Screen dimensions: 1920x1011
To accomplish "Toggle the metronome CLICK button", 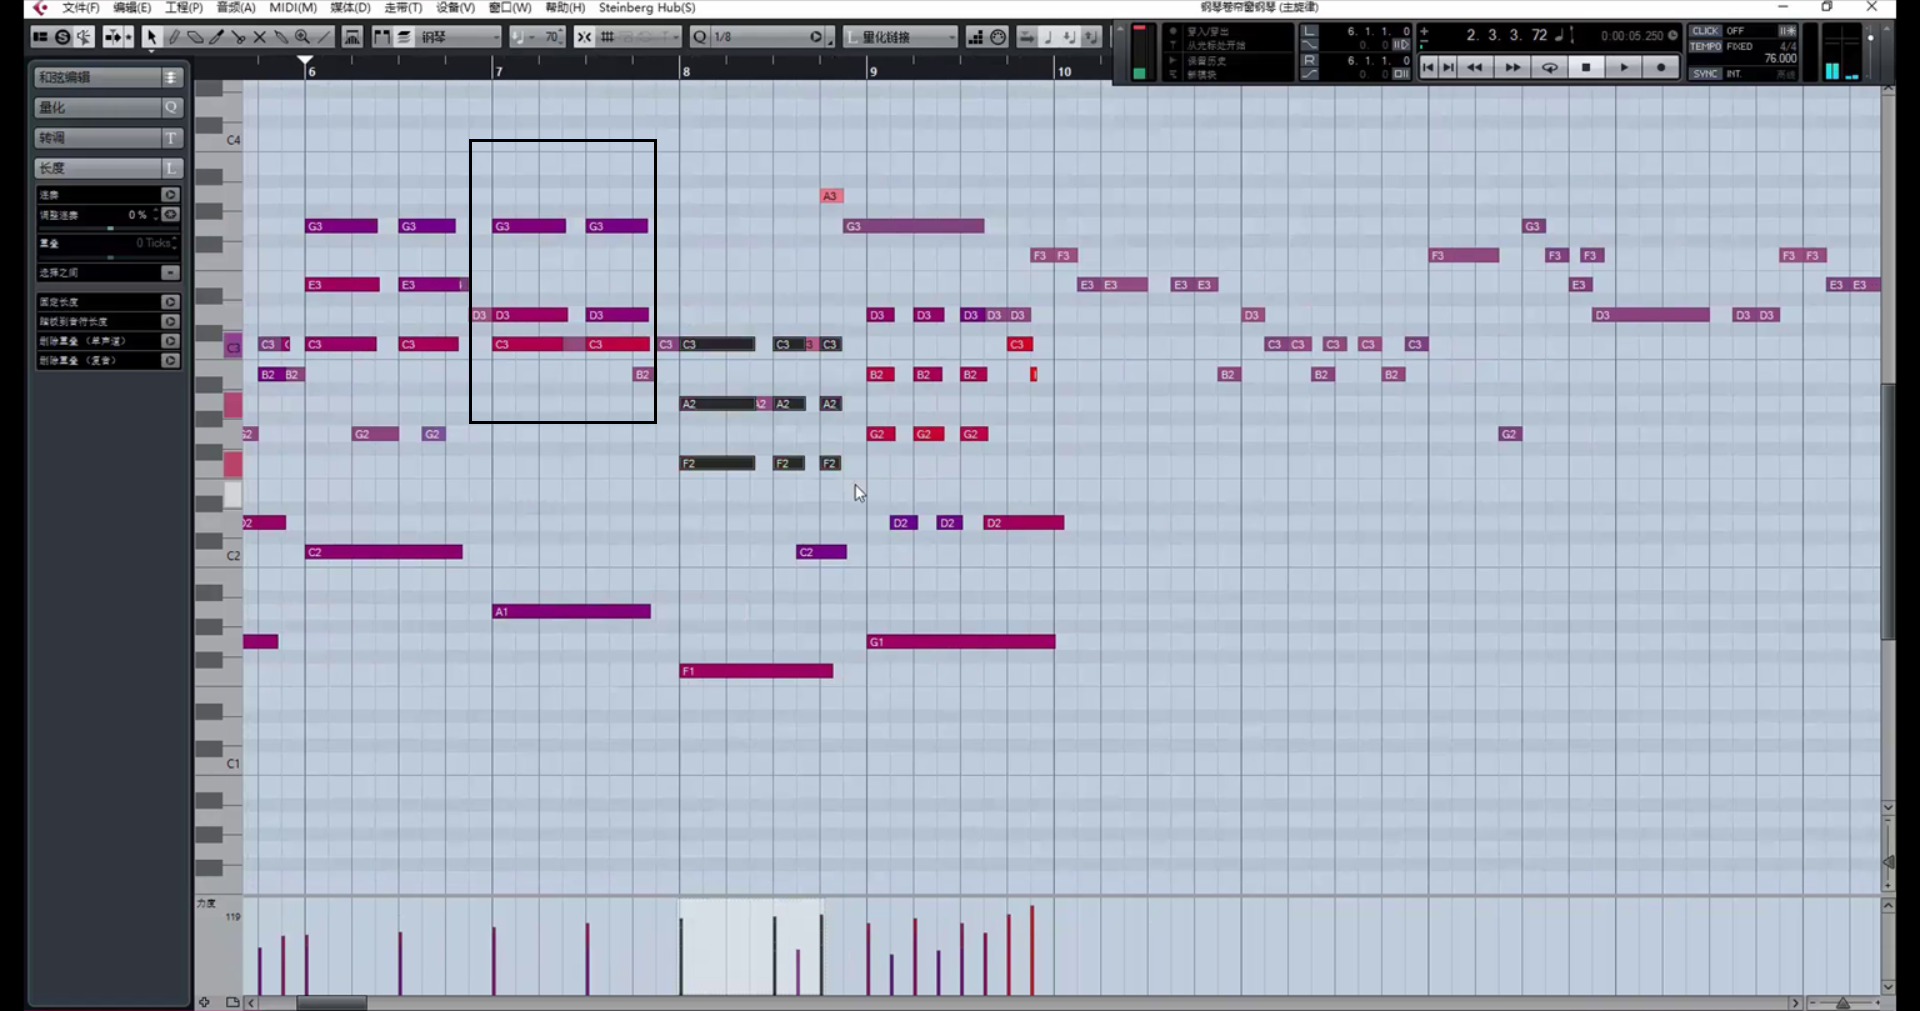I will pos(1706,31).
